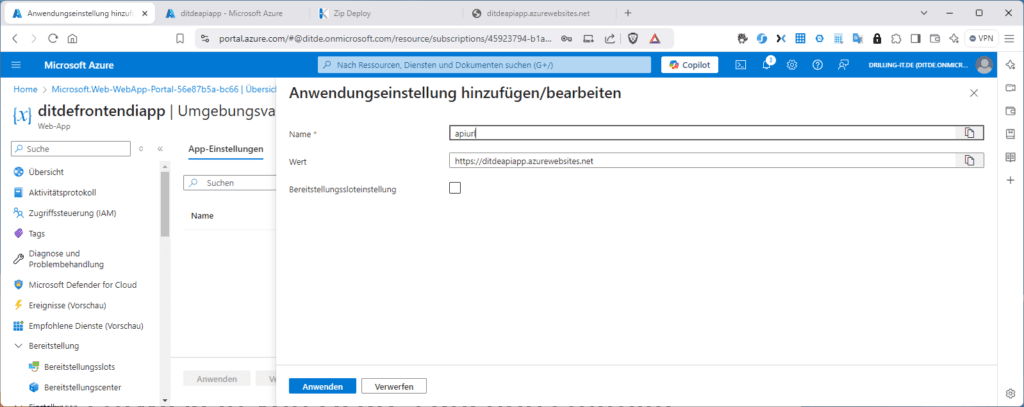This screenshot has width=1024, height=407.
Task: Open the tab search dropdown arrow
Action: (925, 13)
